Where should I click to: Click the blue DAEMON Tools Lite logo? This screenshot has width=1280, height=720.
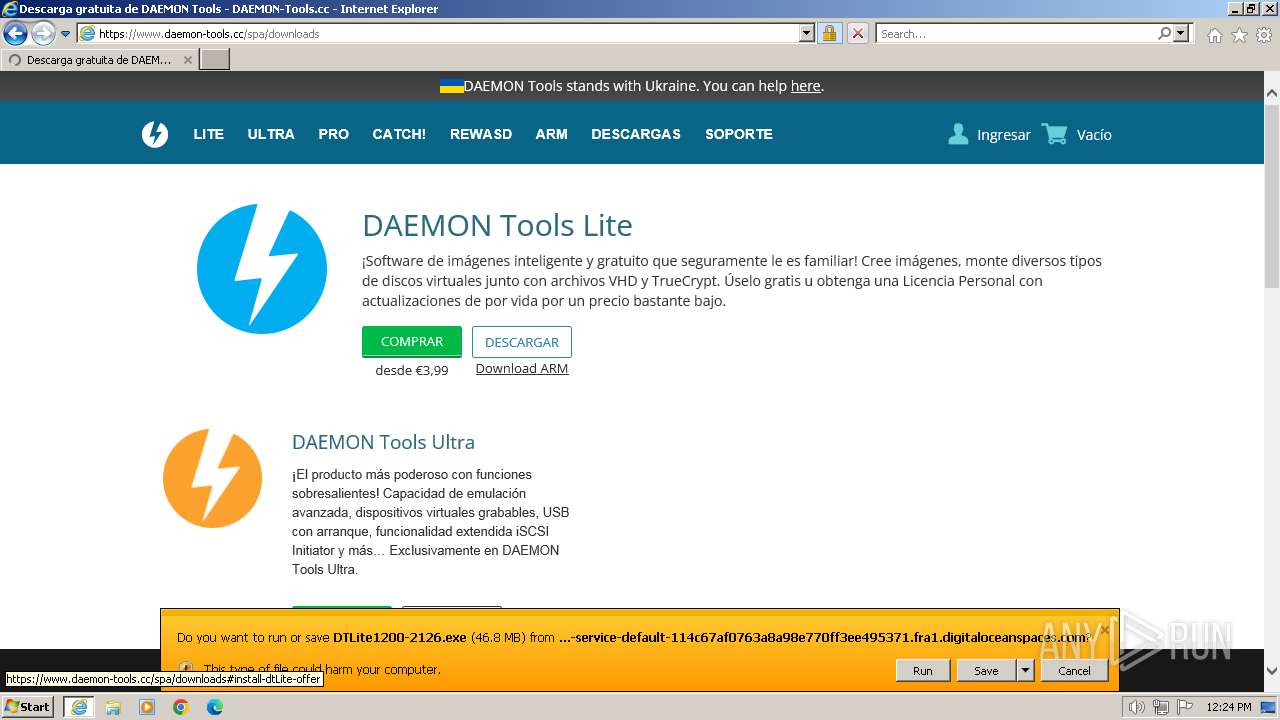point(262,269)
